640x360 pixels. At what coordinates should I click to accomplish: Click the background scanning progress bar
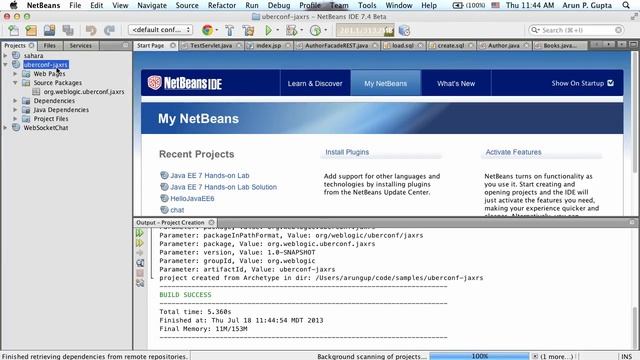point(480,356)
